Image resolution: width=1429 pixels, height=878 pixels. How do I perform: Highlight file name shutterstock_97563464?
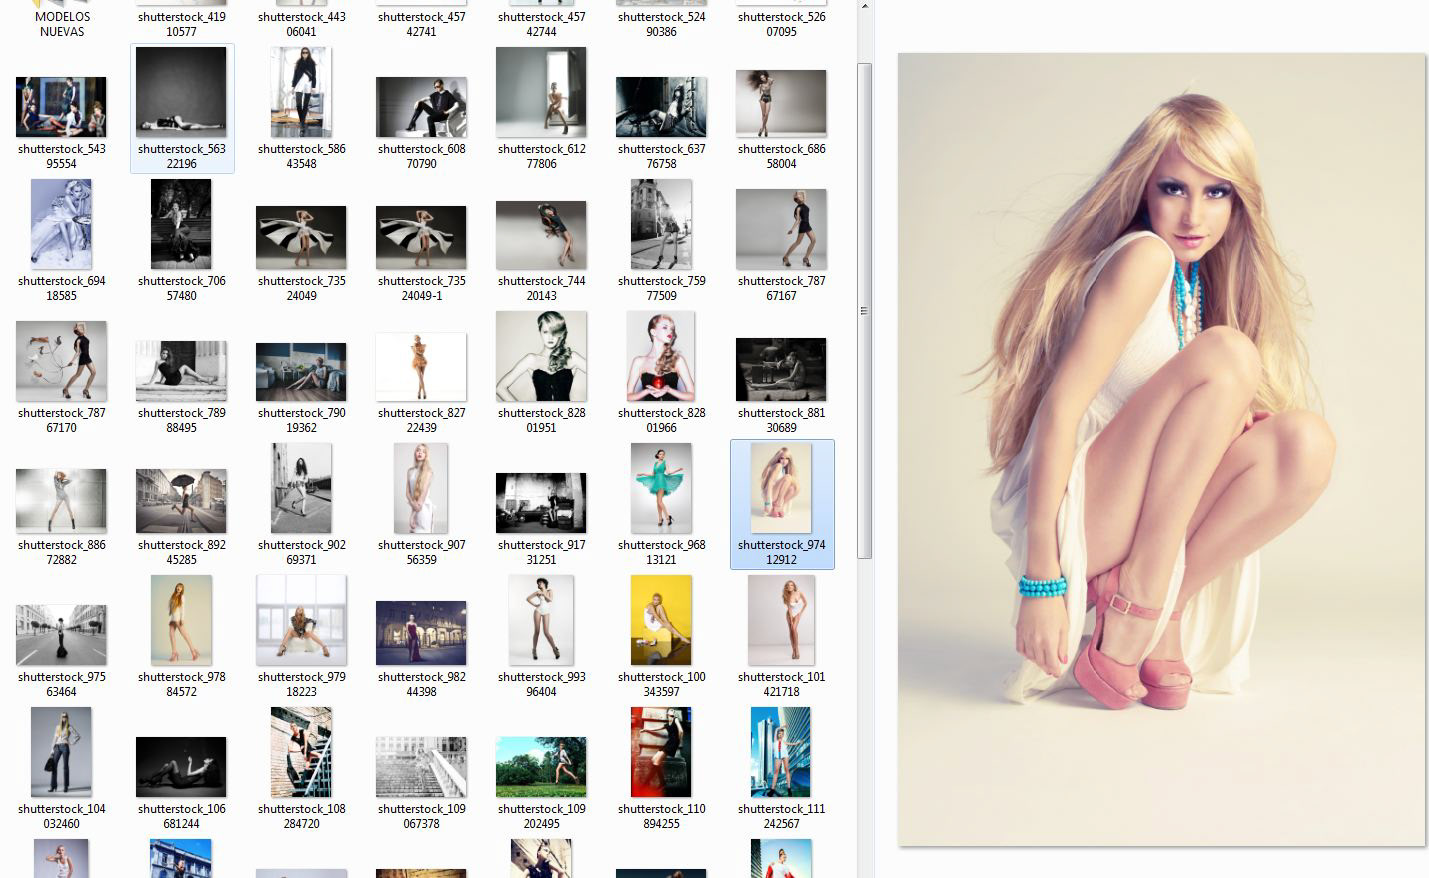tap(61, 684)
